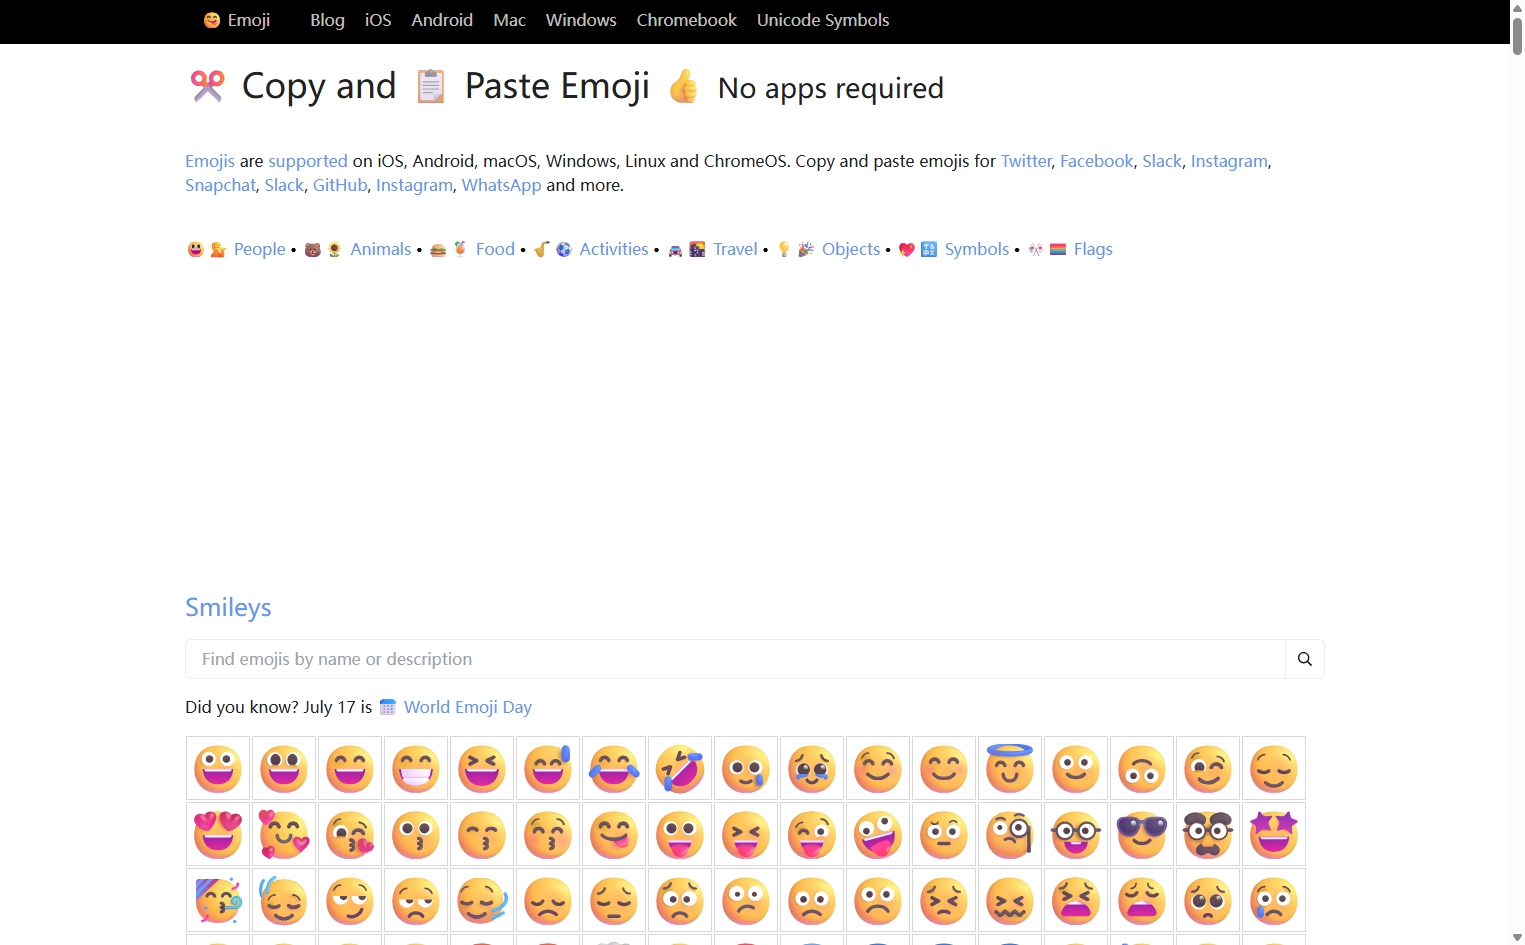Select the unamused face emoji
1525x945 pixels.
(x=416, y=901)
